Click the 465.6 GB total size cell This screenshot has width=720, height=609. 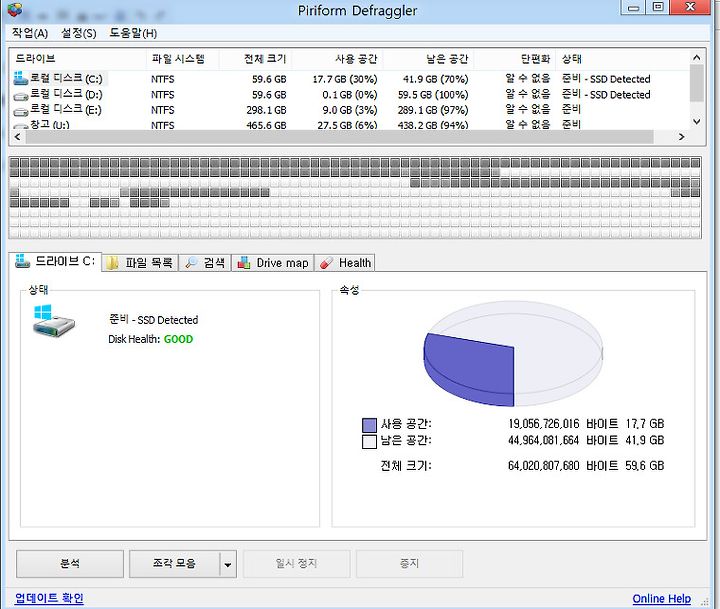(266, 125)
